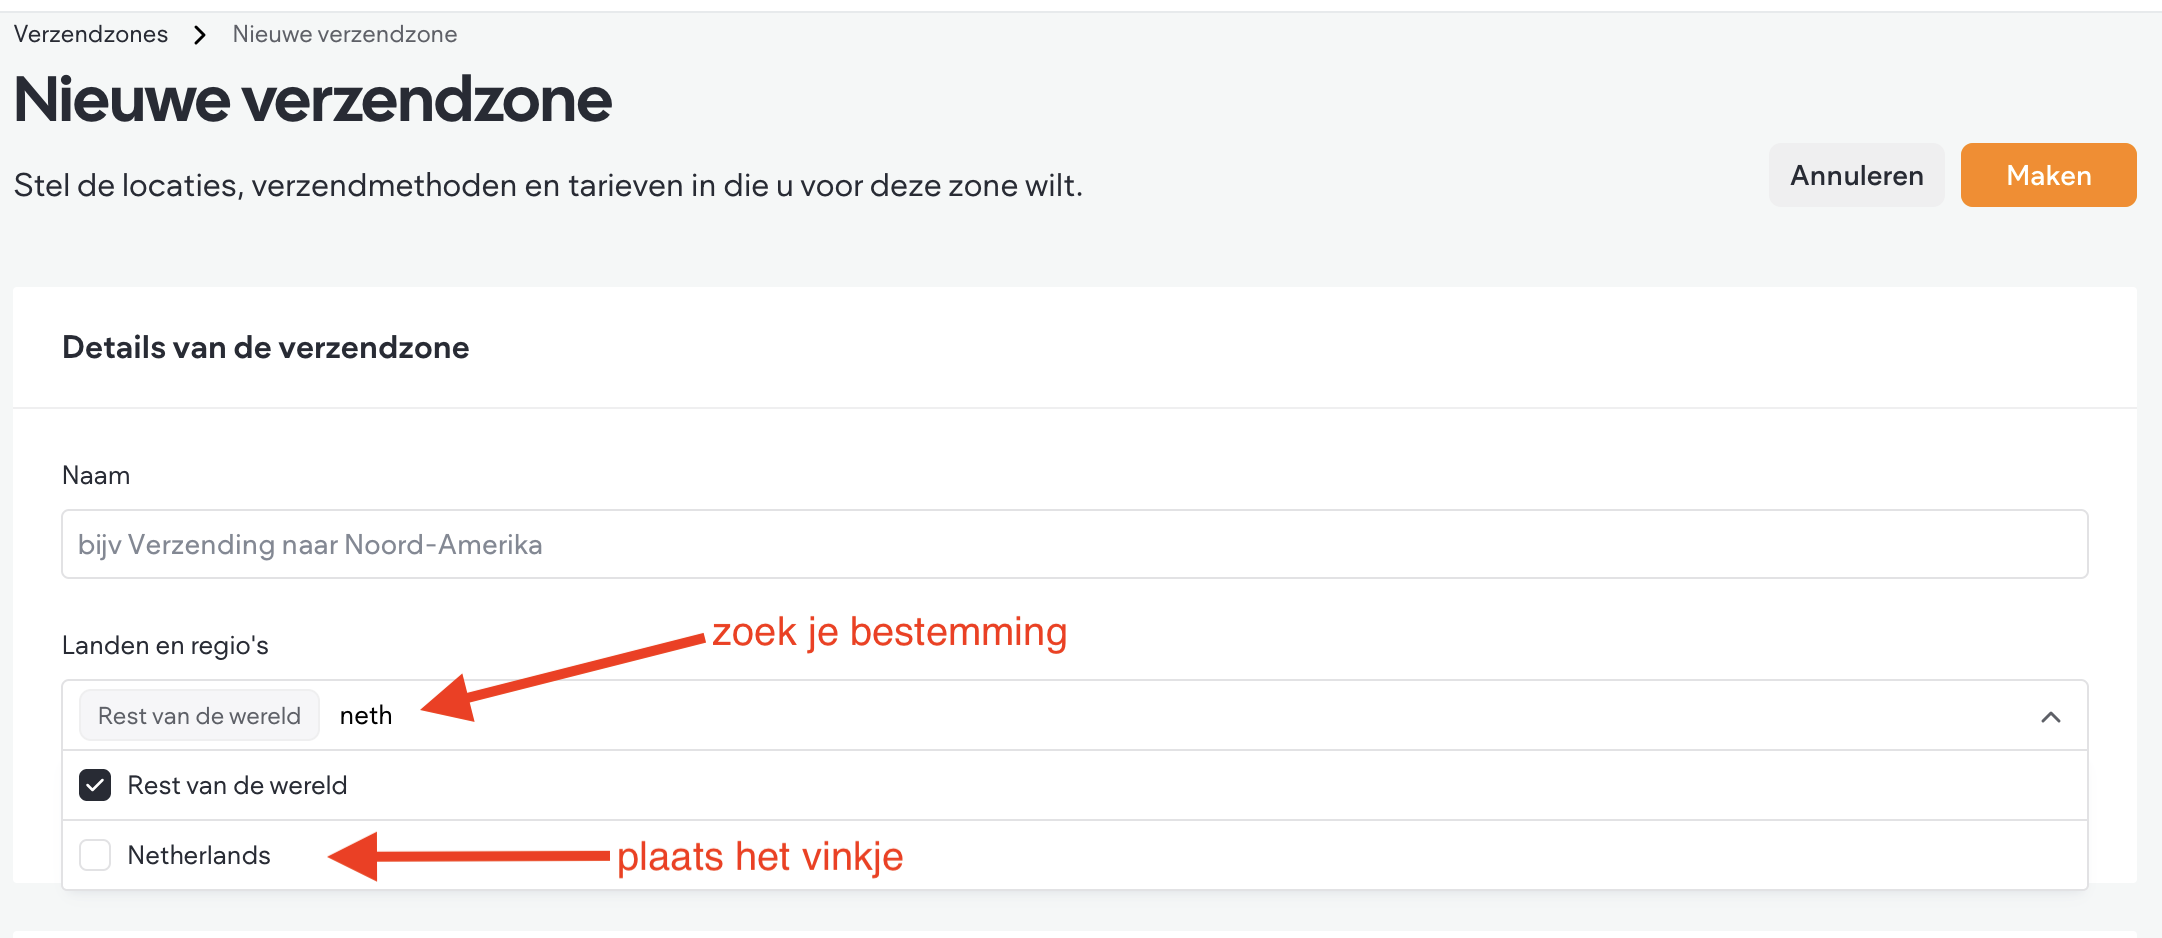
Task: Click the Landen en regio's label
Action: click(x=165, y=645)
